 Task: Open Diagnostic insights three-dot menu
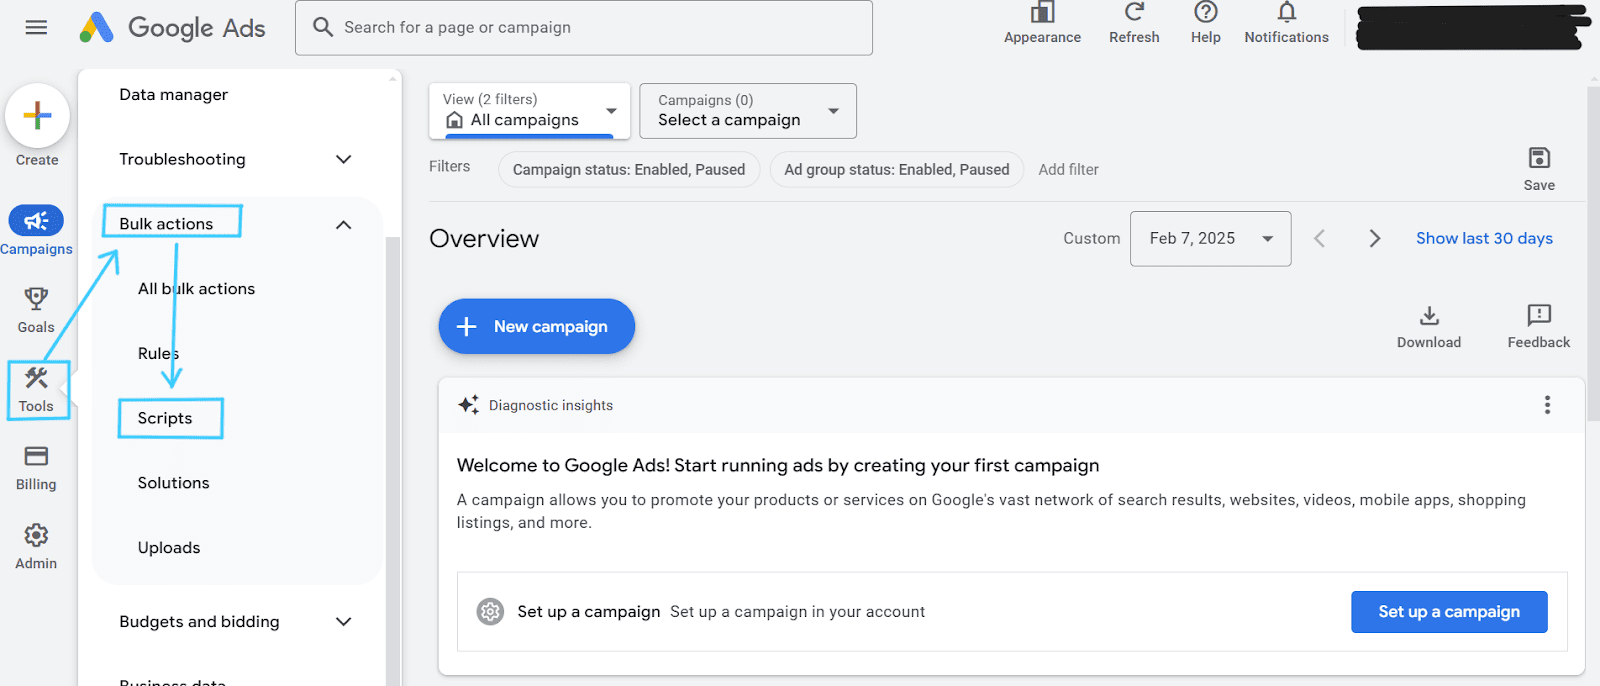[1547, 405]
